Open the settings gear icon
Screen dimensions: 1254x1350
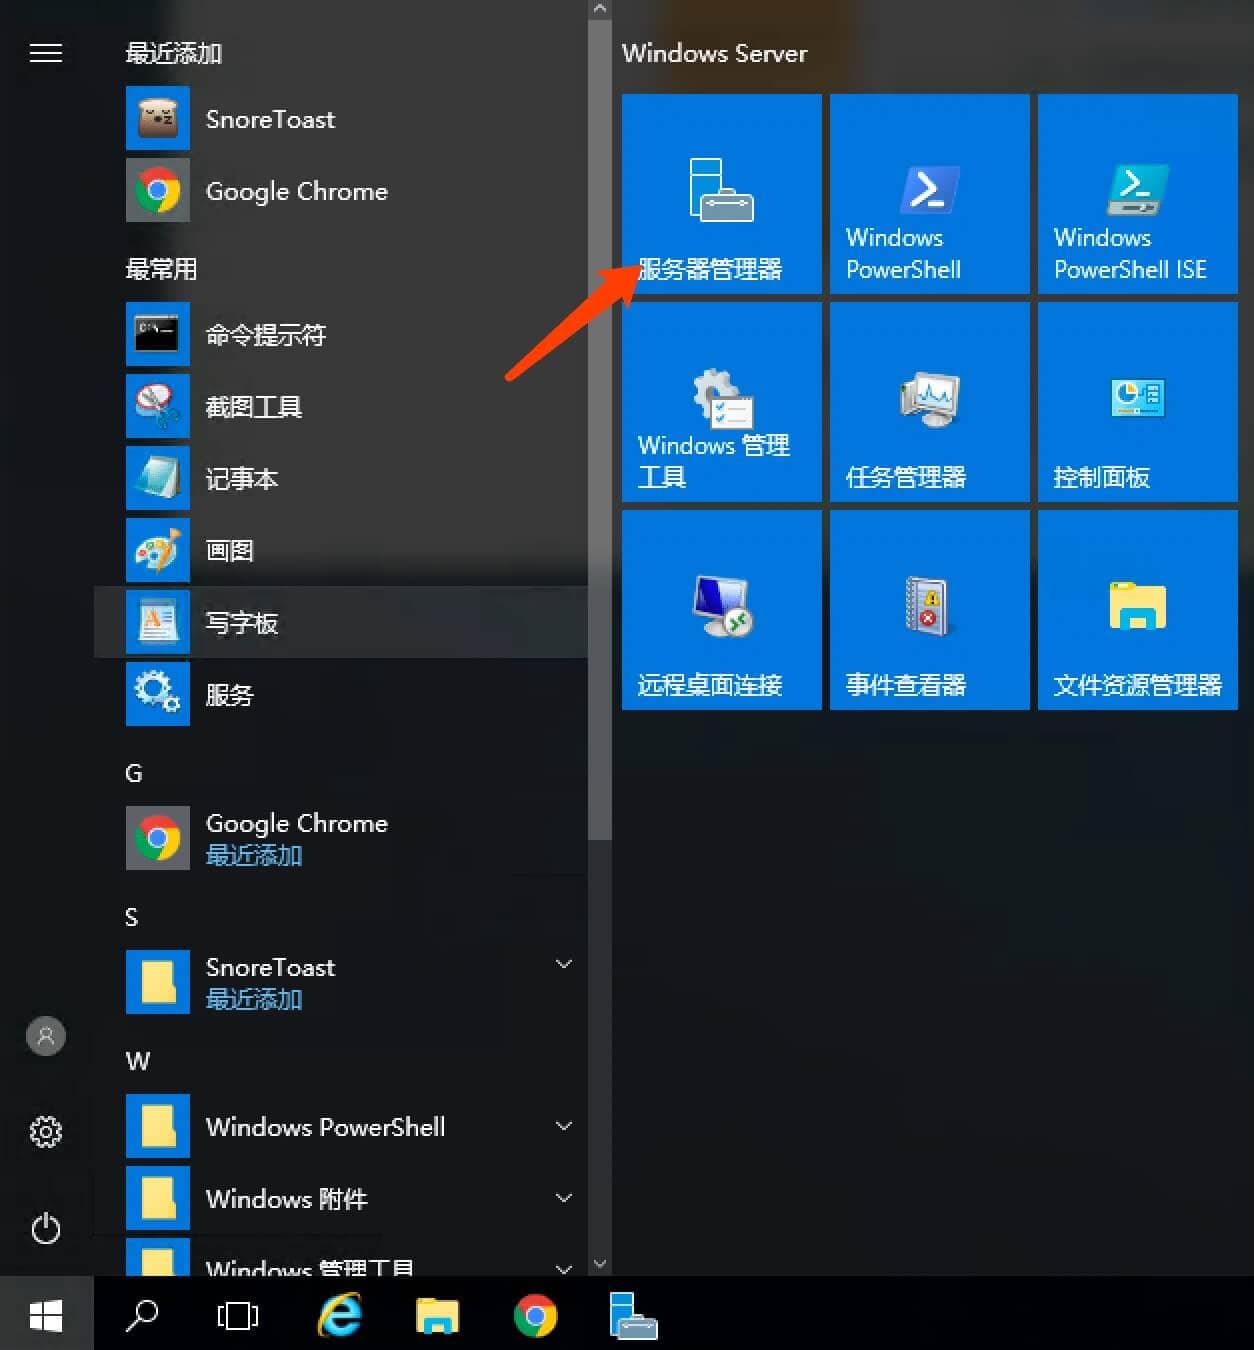click(x=46, y=1132)
